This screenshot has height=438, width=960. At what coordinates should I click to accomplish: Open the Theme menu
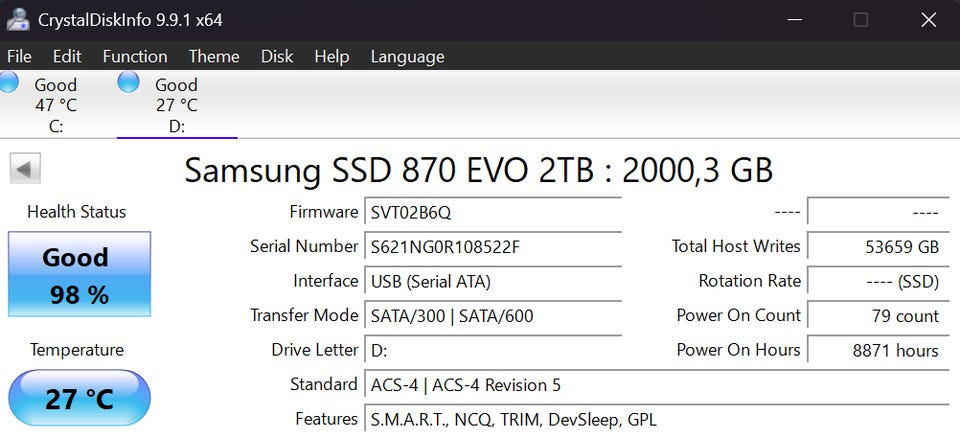click(x=214, y=56)
